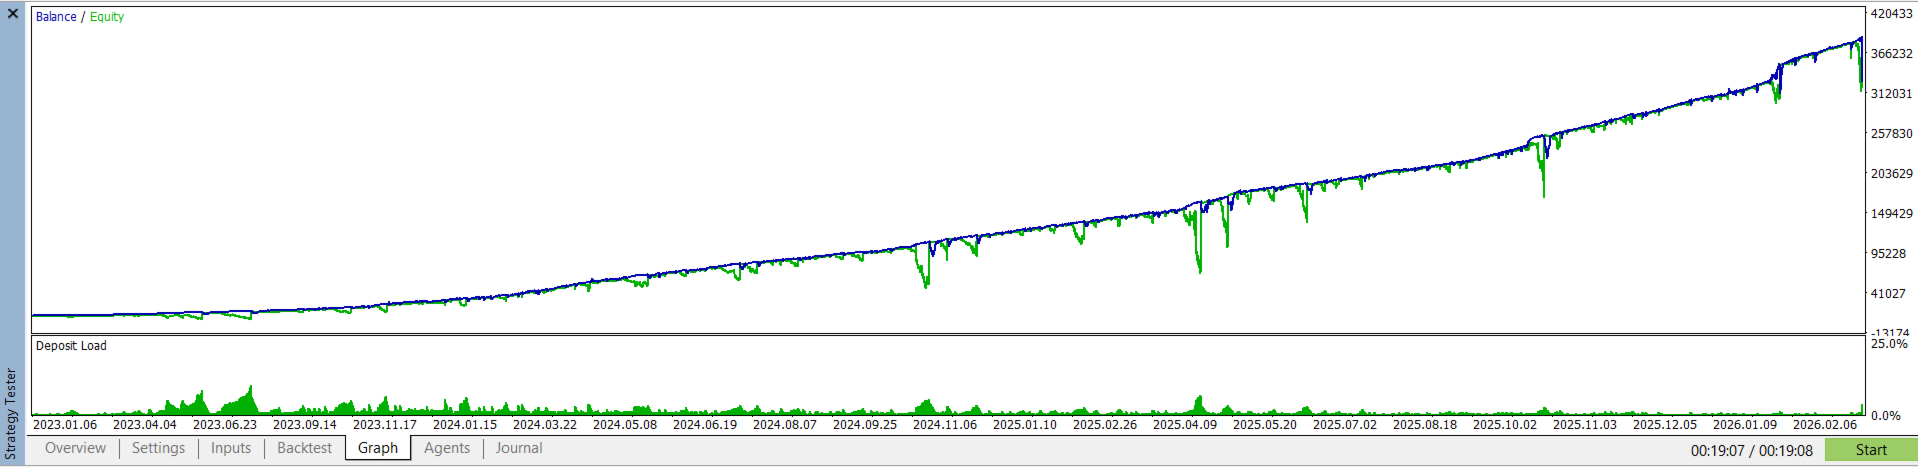Click the 2023.06.23 date label
1918x467 pixels.
tap(225, 425)
